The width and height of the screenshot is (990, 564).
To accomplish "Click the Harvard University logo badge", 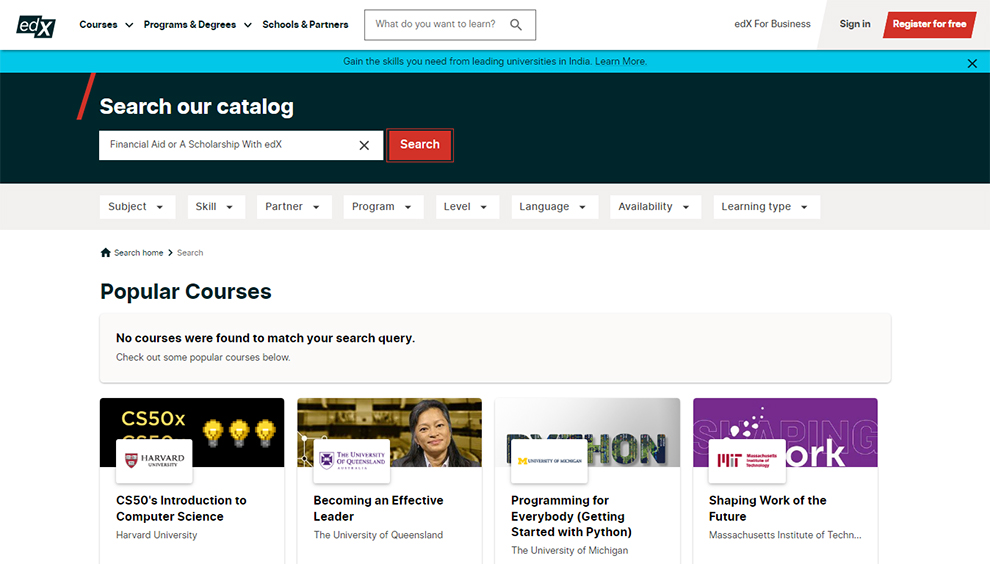I will [154, 460].
